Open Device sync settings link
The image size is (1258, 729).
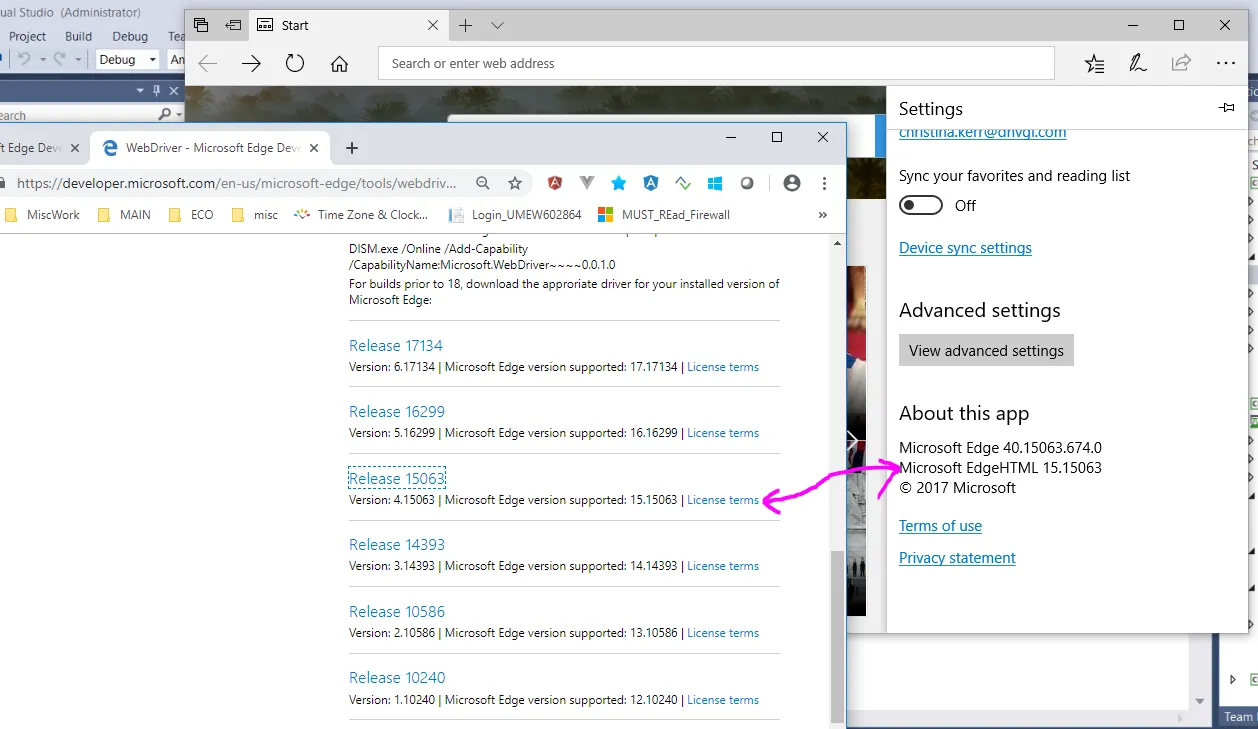(965, 248)
